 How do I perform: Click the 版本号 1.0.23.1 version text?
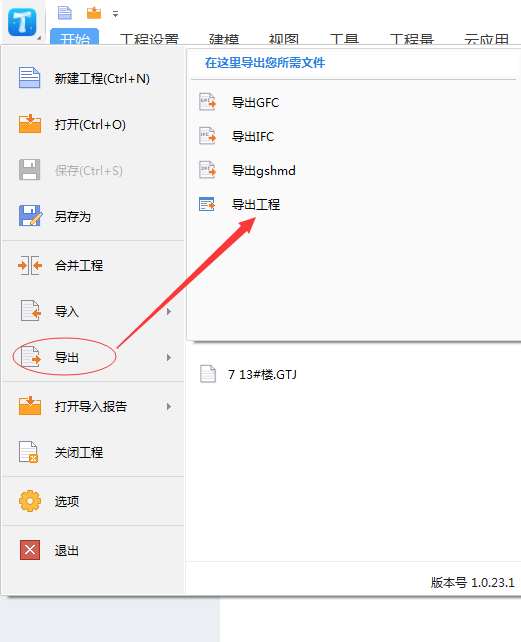tap(472, 582)
